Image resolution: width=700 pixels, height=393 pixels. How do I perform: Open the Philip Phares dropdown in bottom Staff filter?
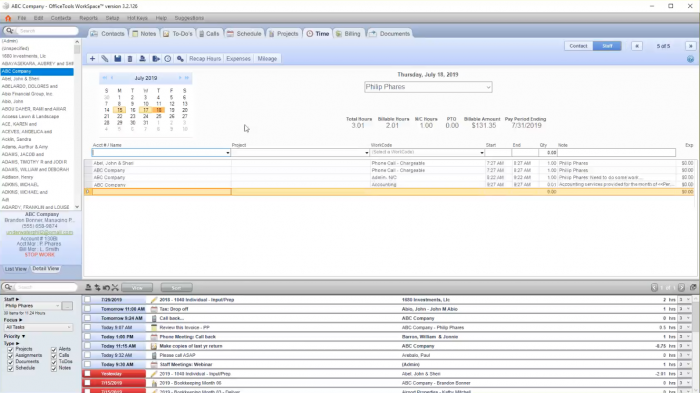pyautogui.click(x=32, y=306)
